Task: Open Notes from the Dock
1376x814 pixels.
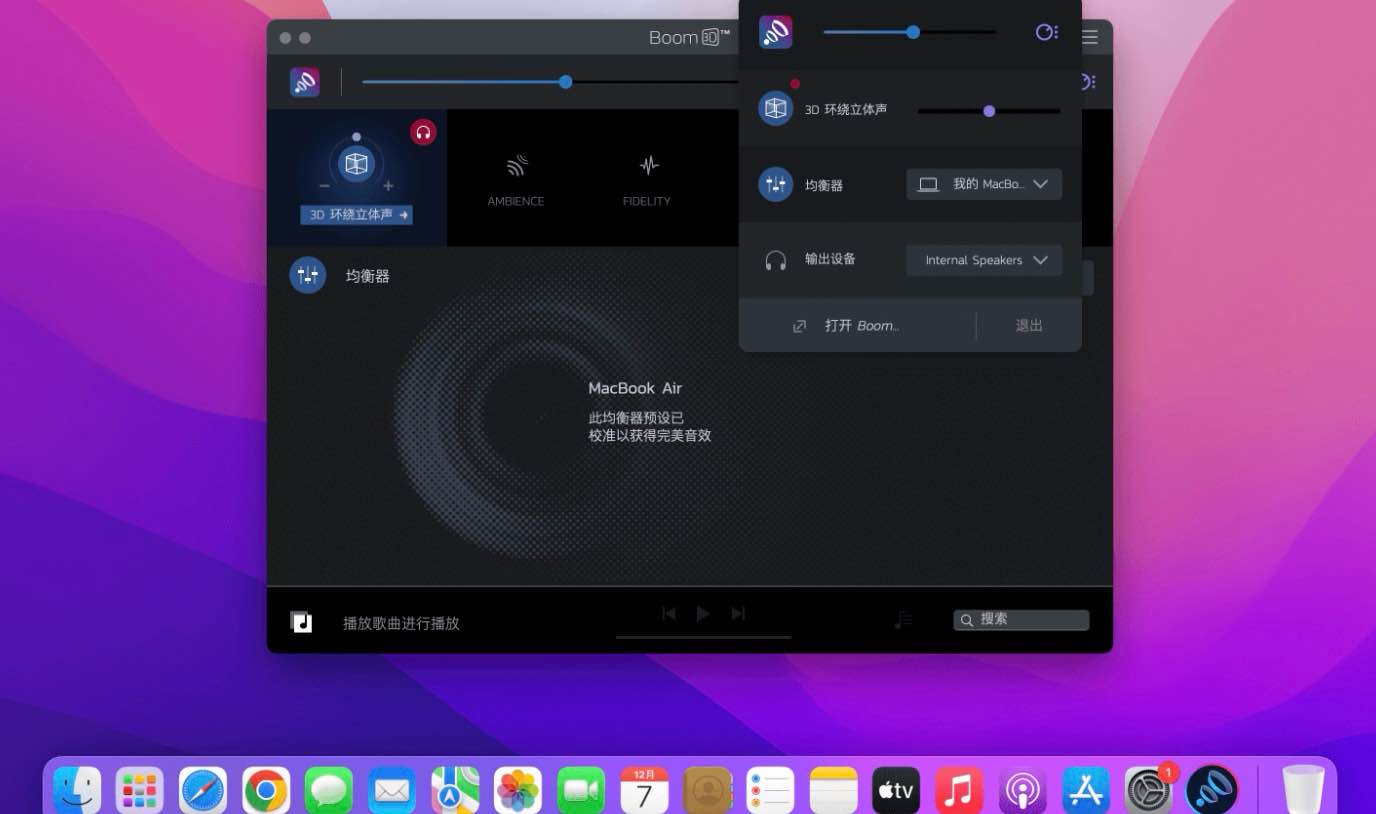Action: pos(833,791)
